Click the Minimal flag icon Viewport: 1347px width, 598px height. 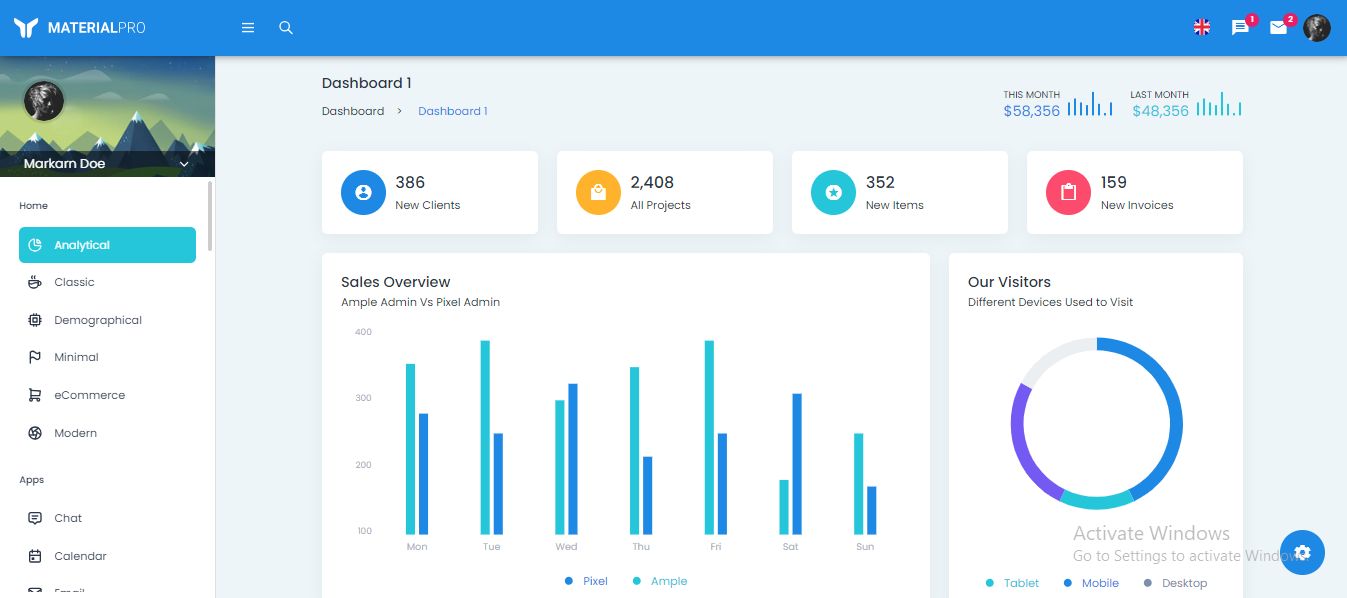[35, 358]
